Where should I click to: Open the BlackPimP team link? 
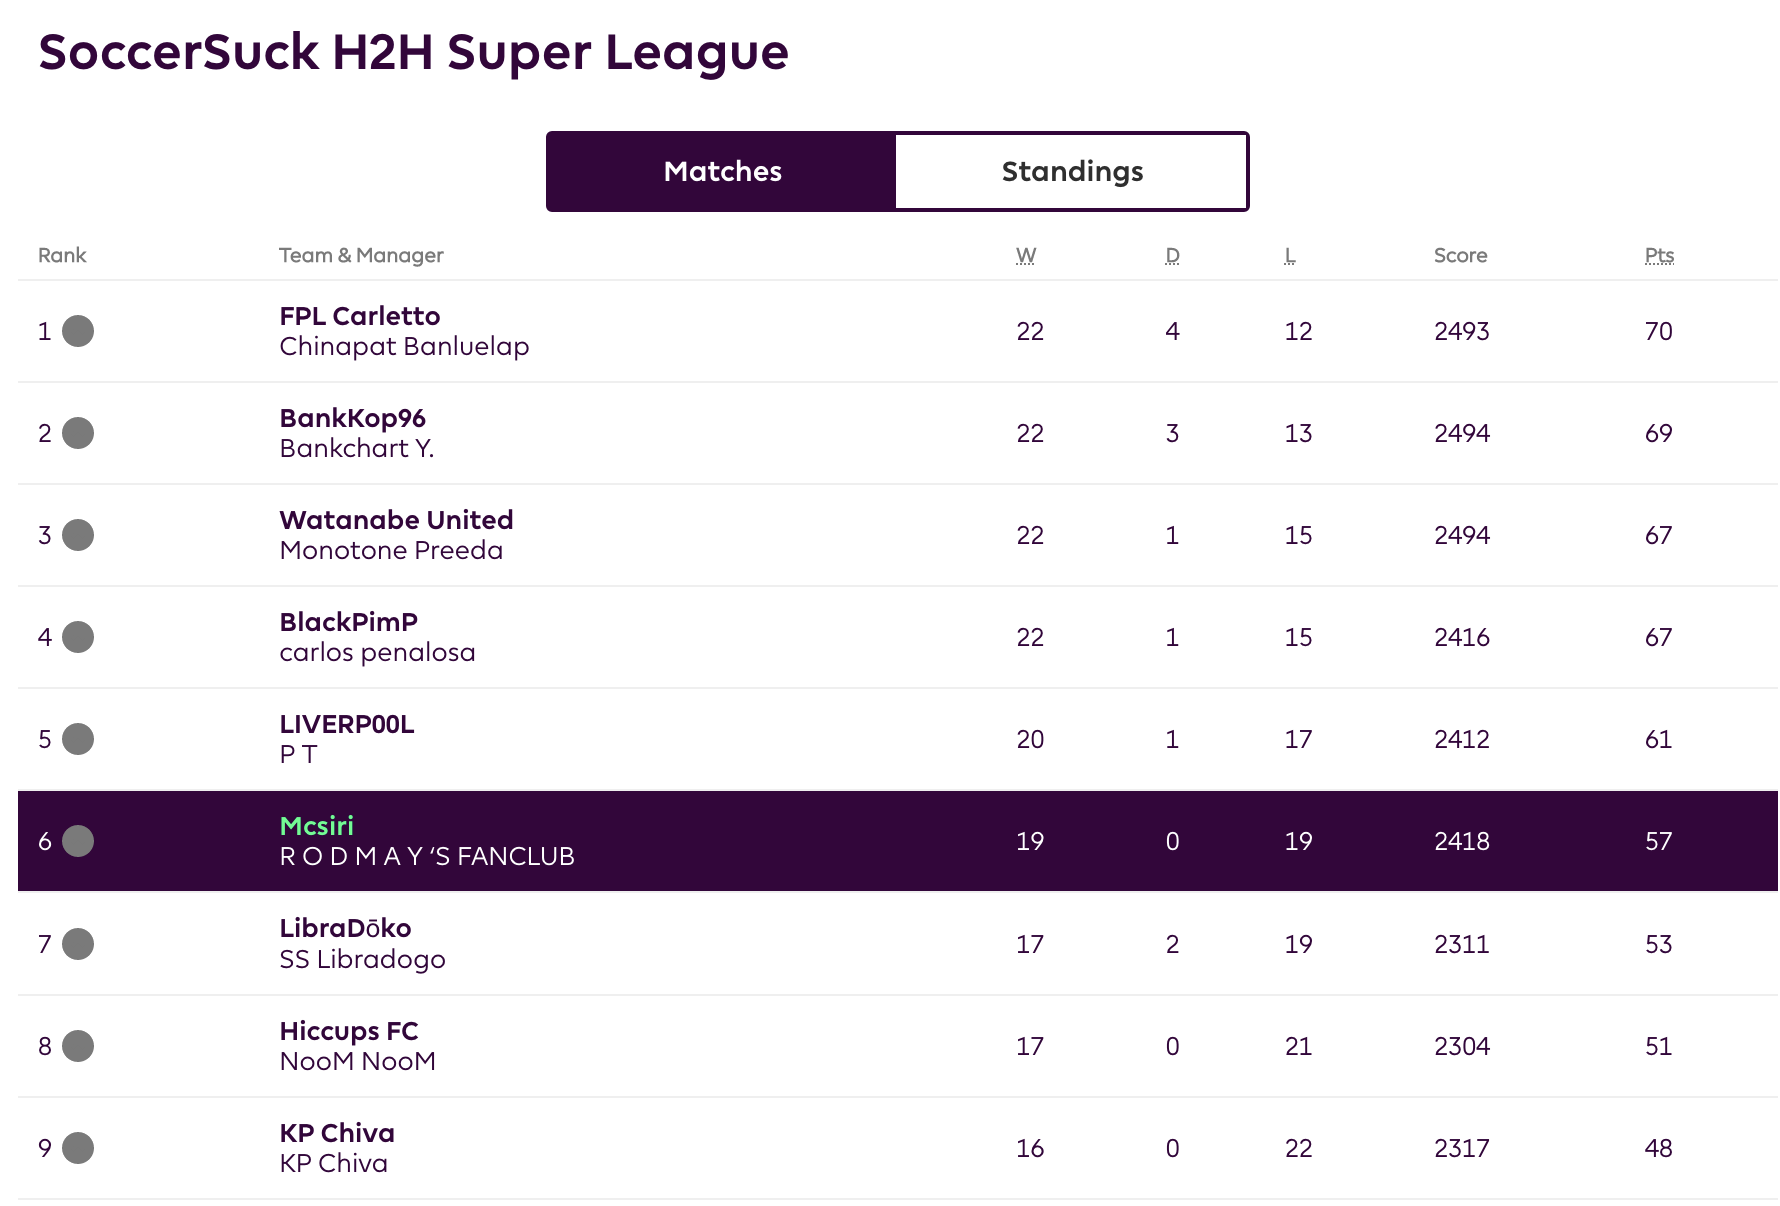pos(348,622)
